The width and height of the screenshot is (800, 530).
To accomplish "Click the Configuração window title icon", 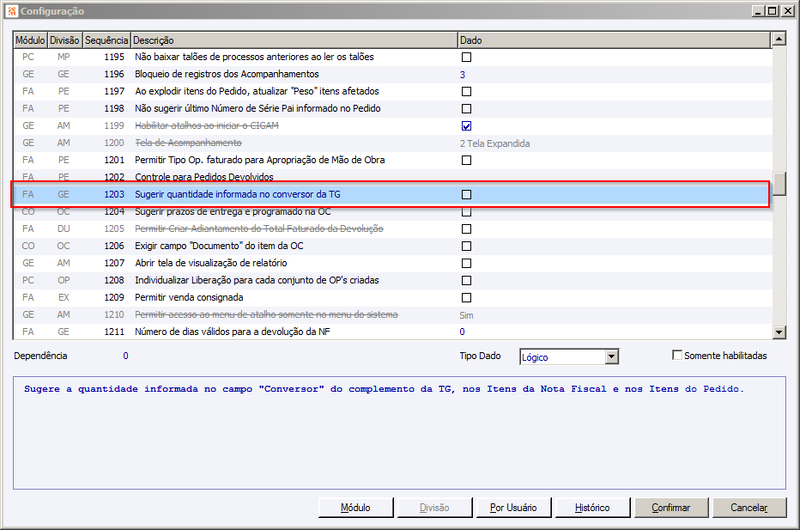I will coord(12,11).
